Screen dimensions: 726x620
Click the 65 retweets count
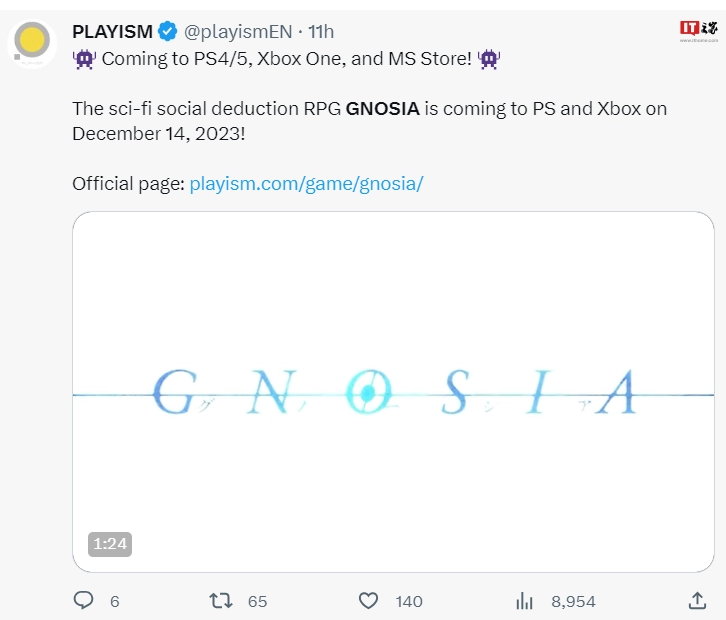257,601
